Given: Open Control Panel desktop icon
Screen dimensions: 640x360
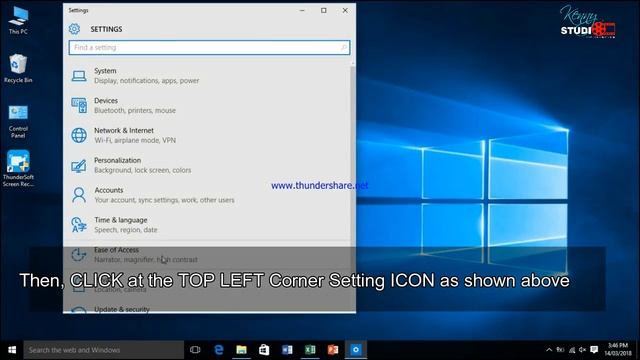Looking at the screenshot, I should coord(18,122).
